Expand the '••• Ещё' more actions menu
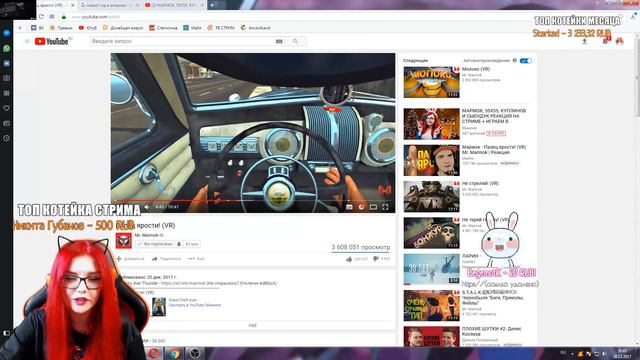This screenshot has height=360, width=640. point(196,259)
